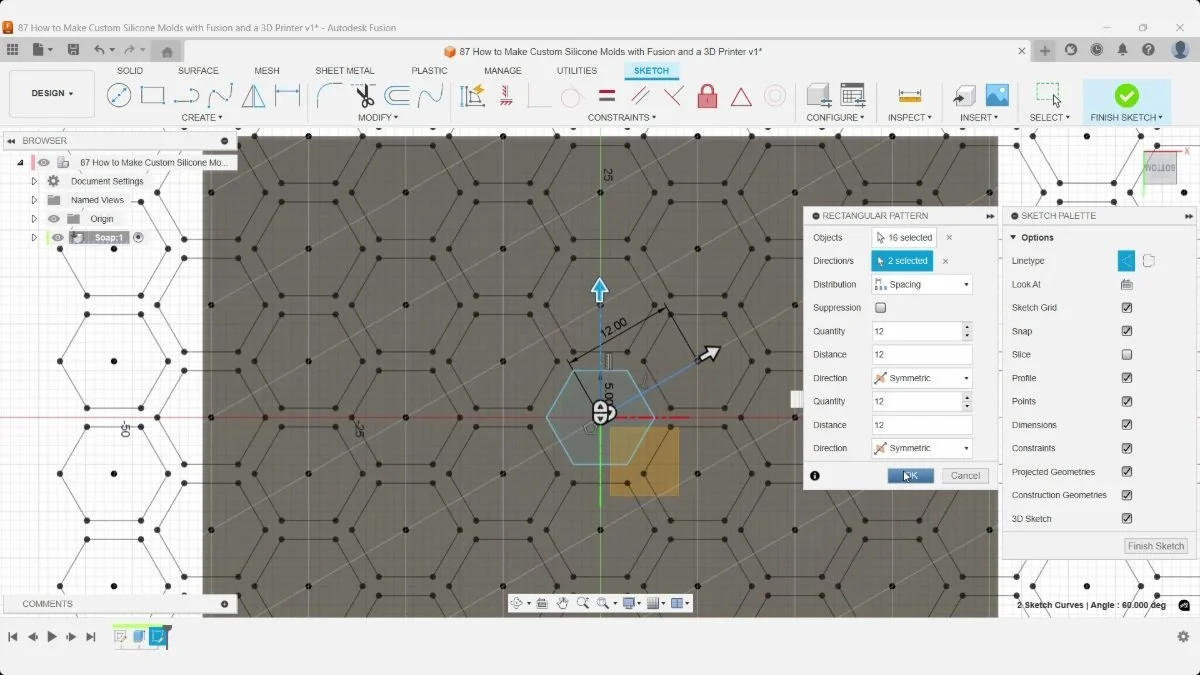Open the Change Parameters table icon
1200x675 pixels.
click(852, 96)
